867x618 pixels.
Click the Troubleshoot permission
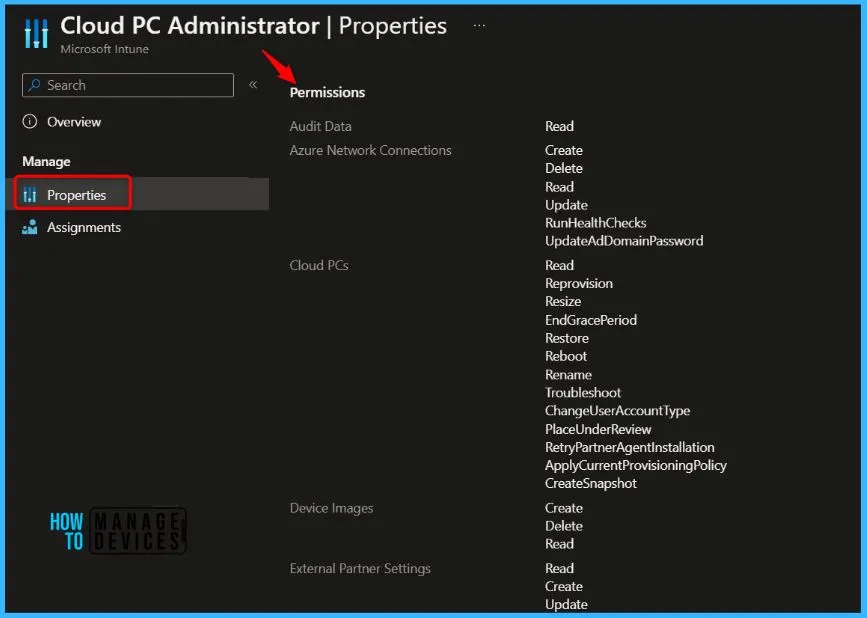pyautogui.click(x=583, y=392)
